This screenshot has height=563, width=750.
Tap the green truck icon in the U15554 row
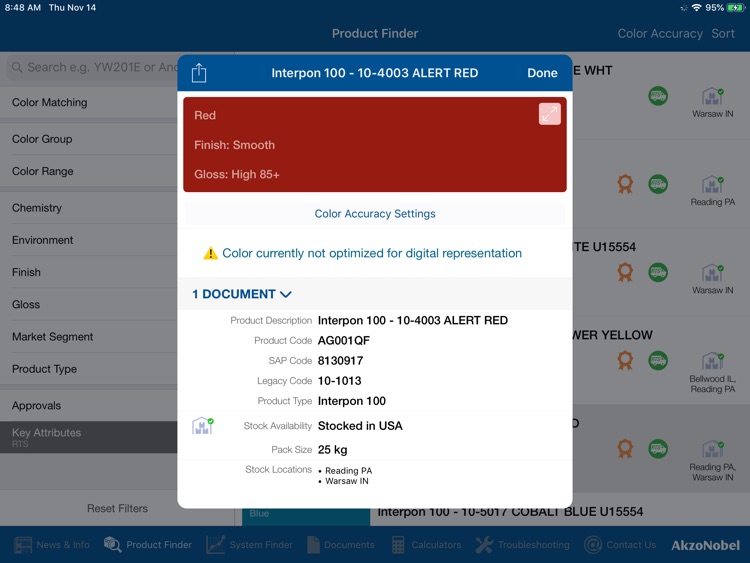(658, 272)
